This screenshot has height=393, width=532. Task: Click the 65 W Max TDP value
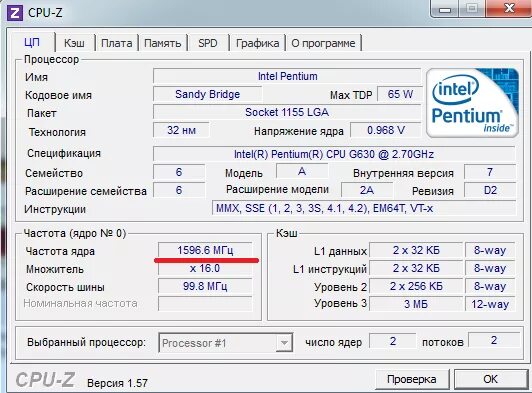pyautogui.click(x=400, y=94)
